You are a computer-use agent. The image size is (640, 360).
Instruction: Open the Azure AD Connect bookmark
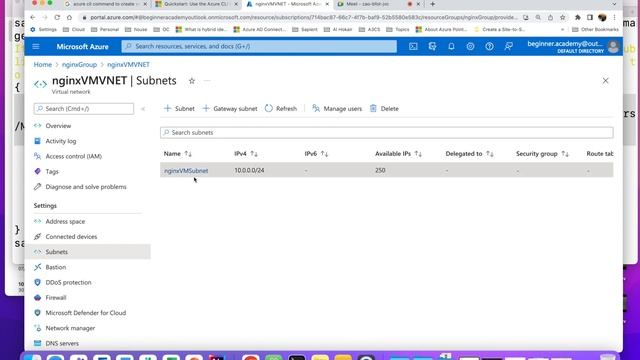[x=260, y=29]
